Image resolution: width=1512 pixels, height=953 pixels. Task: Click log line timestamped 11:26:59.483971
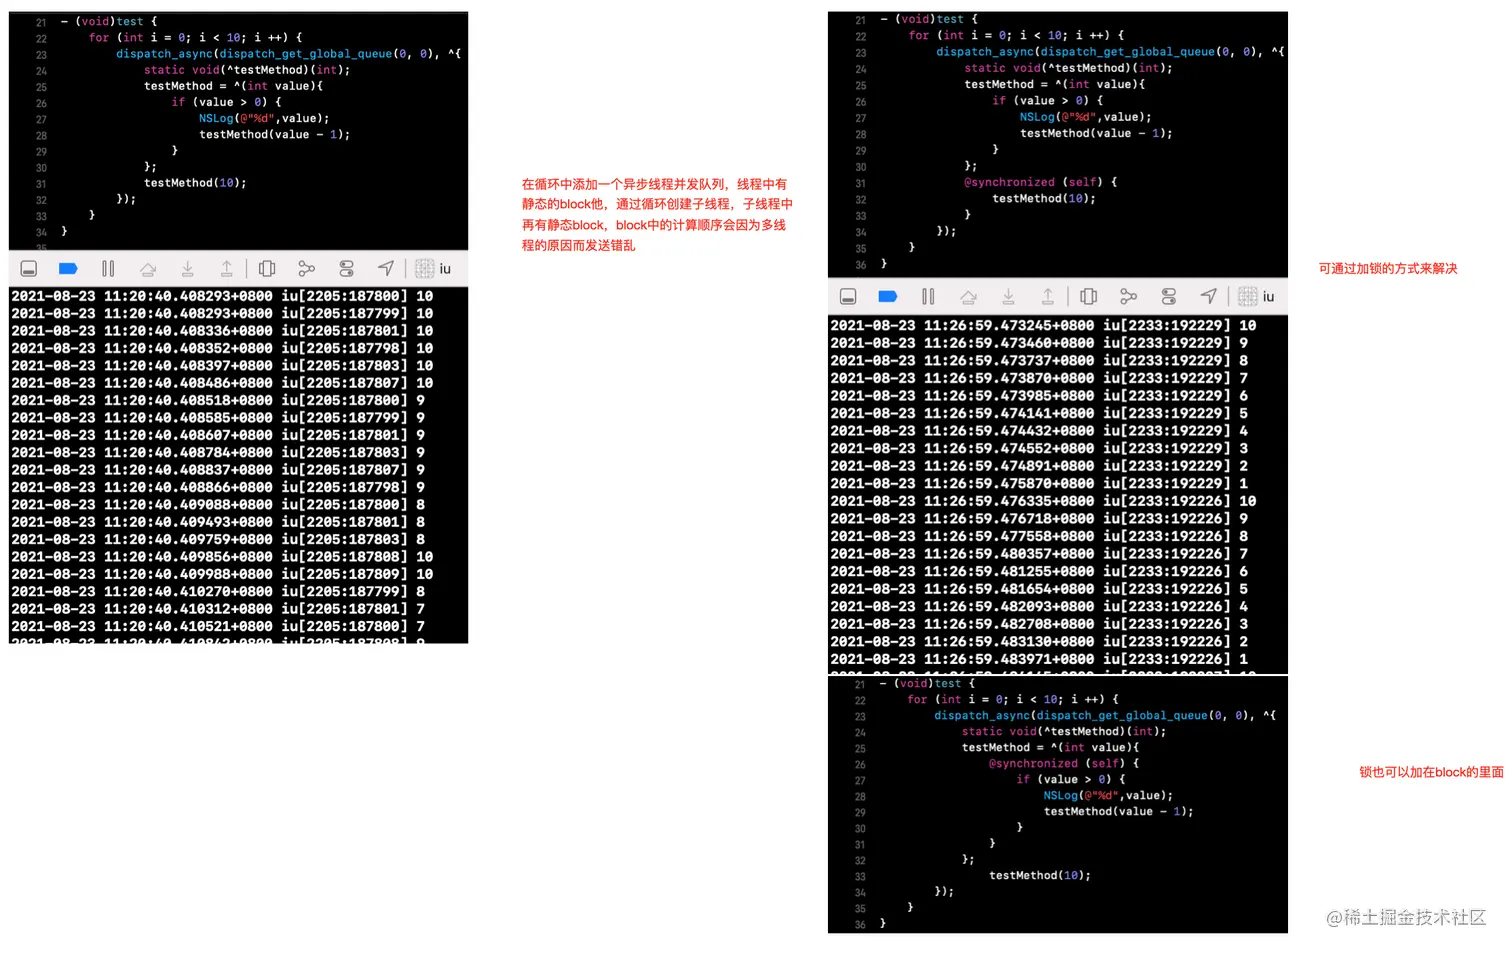(x=1039, y=660)
